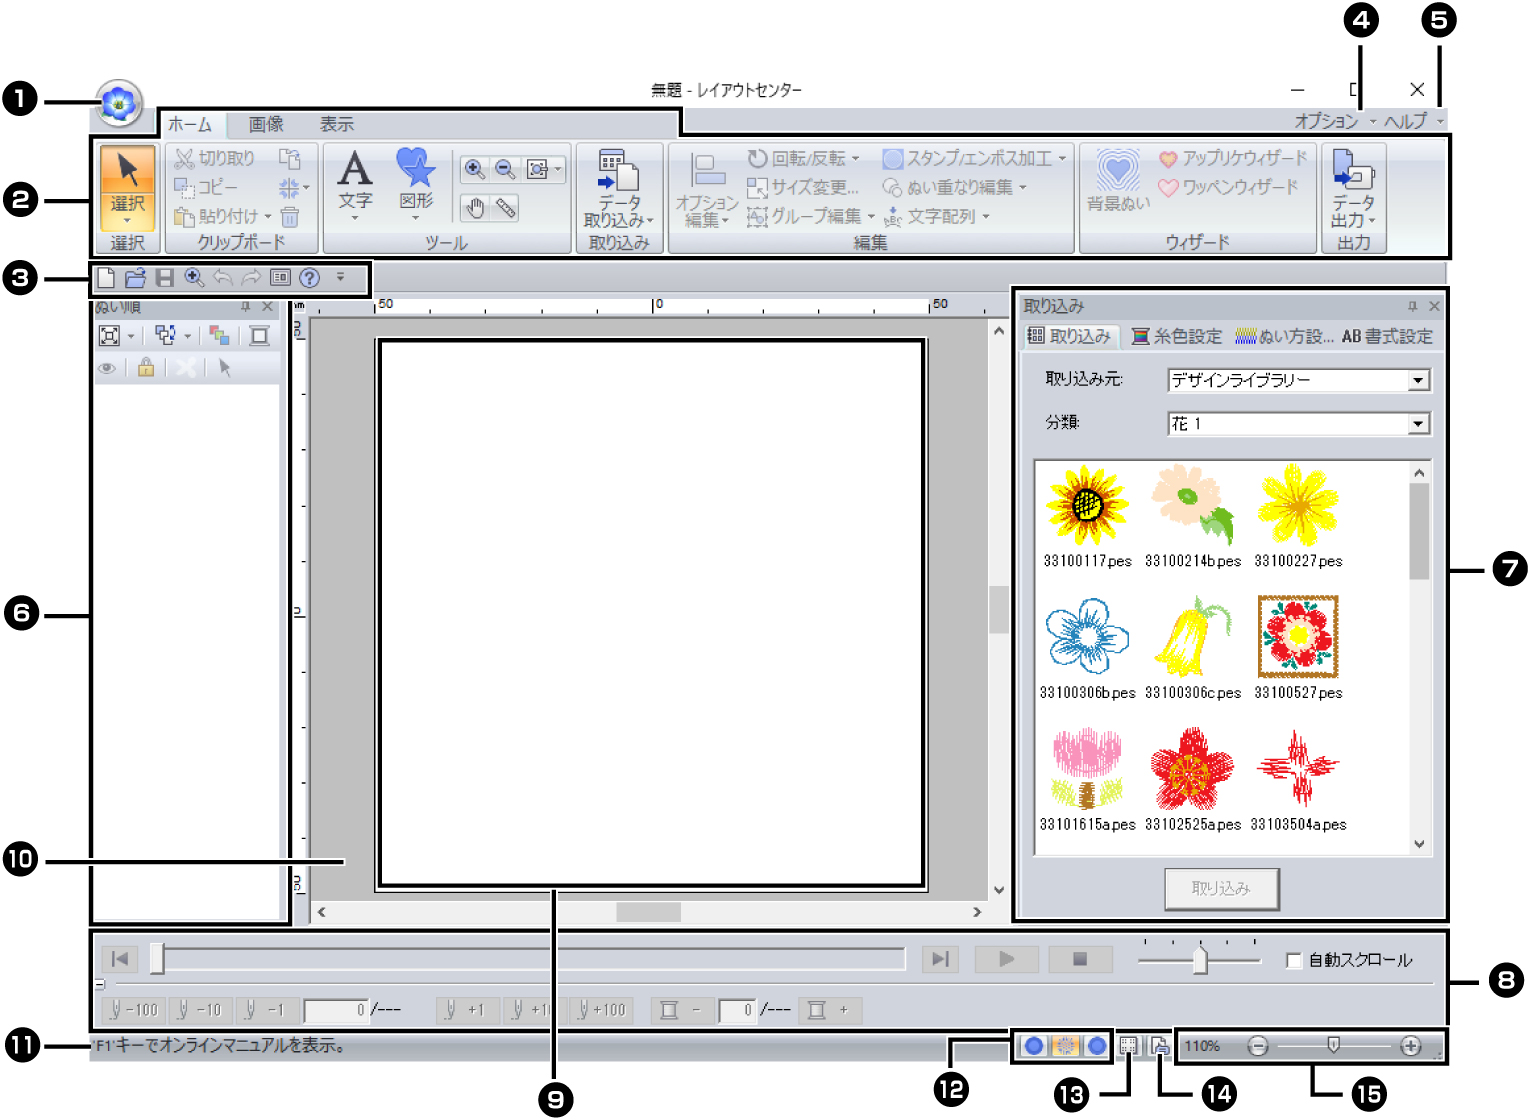Click the lock icon in sewing order pane

146,367
